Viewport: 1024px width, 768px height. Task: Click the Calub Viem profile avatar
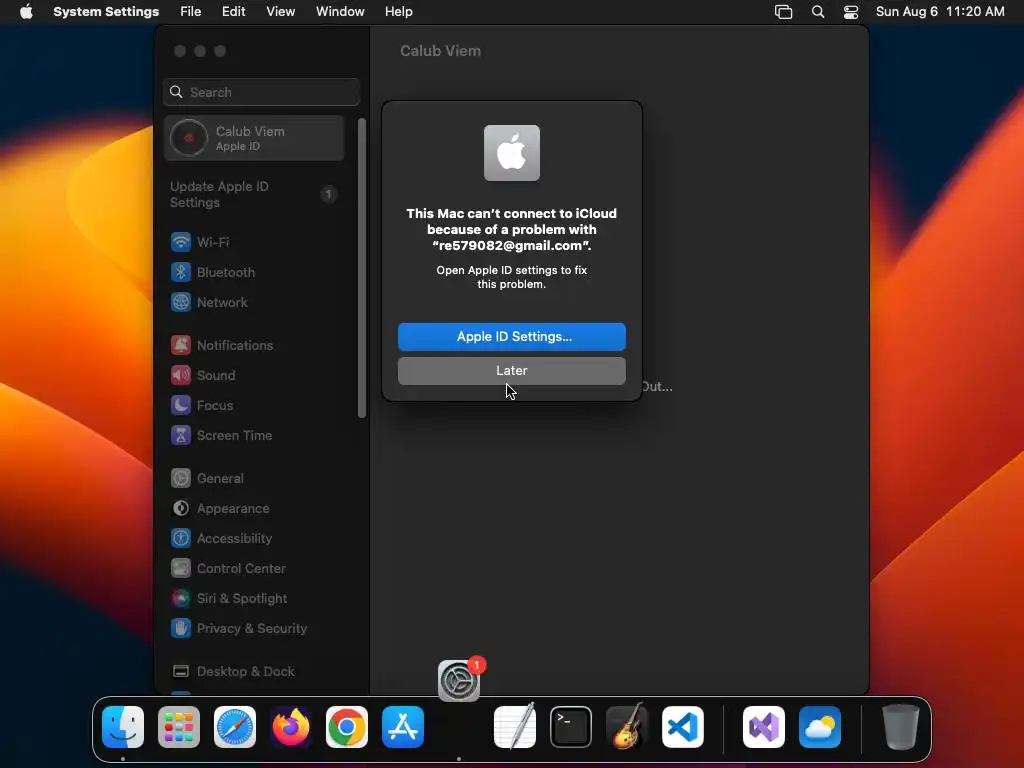[x=189, y=138]
